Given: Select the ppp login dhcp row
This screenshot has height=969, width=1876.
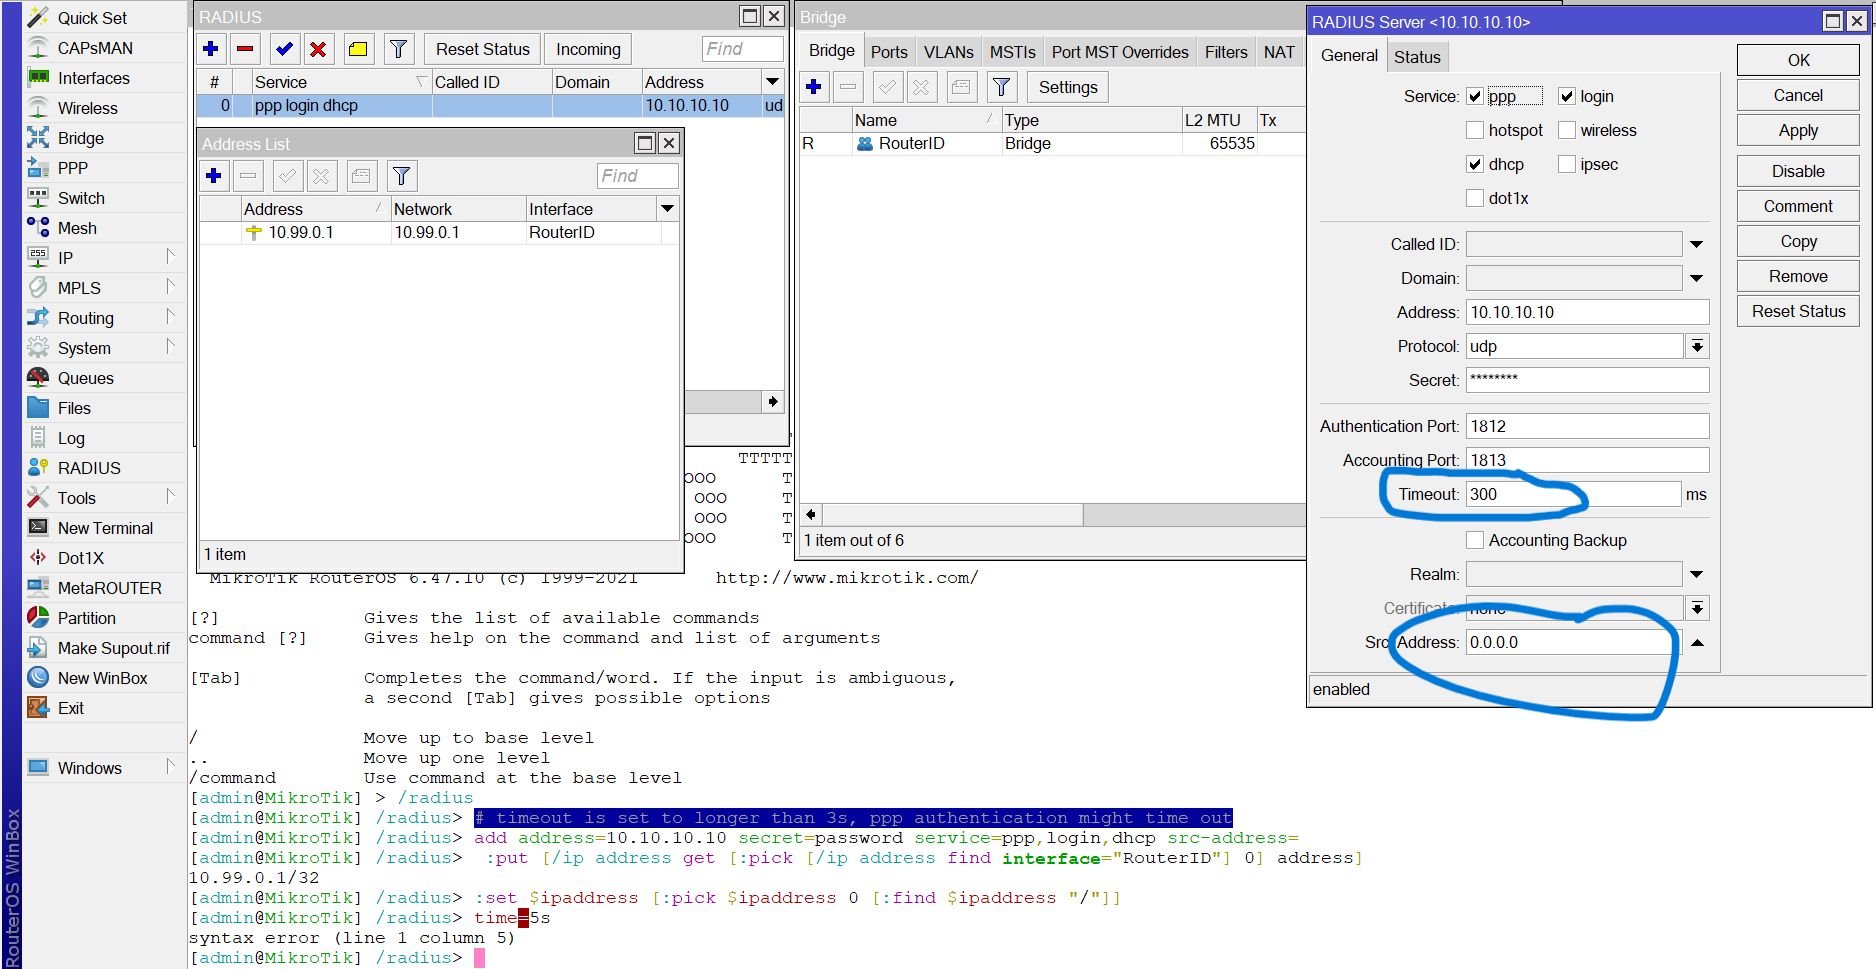Looking at the screenshot, I should click(x=490, y=105).
